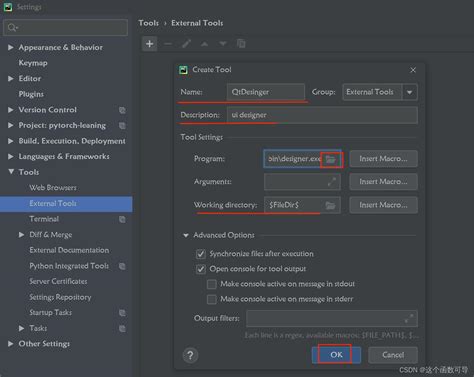Click the copy tool icon in toolbar
Image resolution: width=474 pixels, height=377 pixels.
(x=241, y=44)
